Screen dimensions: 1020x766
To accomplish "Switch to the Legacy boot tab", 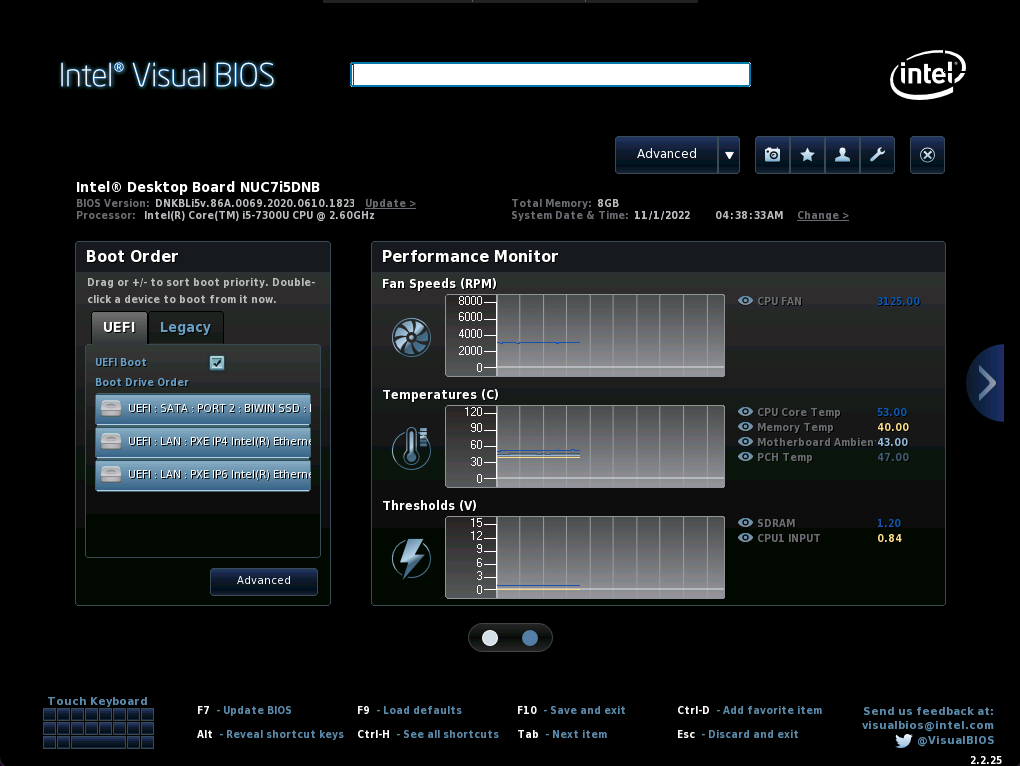I will click(185, 327).
